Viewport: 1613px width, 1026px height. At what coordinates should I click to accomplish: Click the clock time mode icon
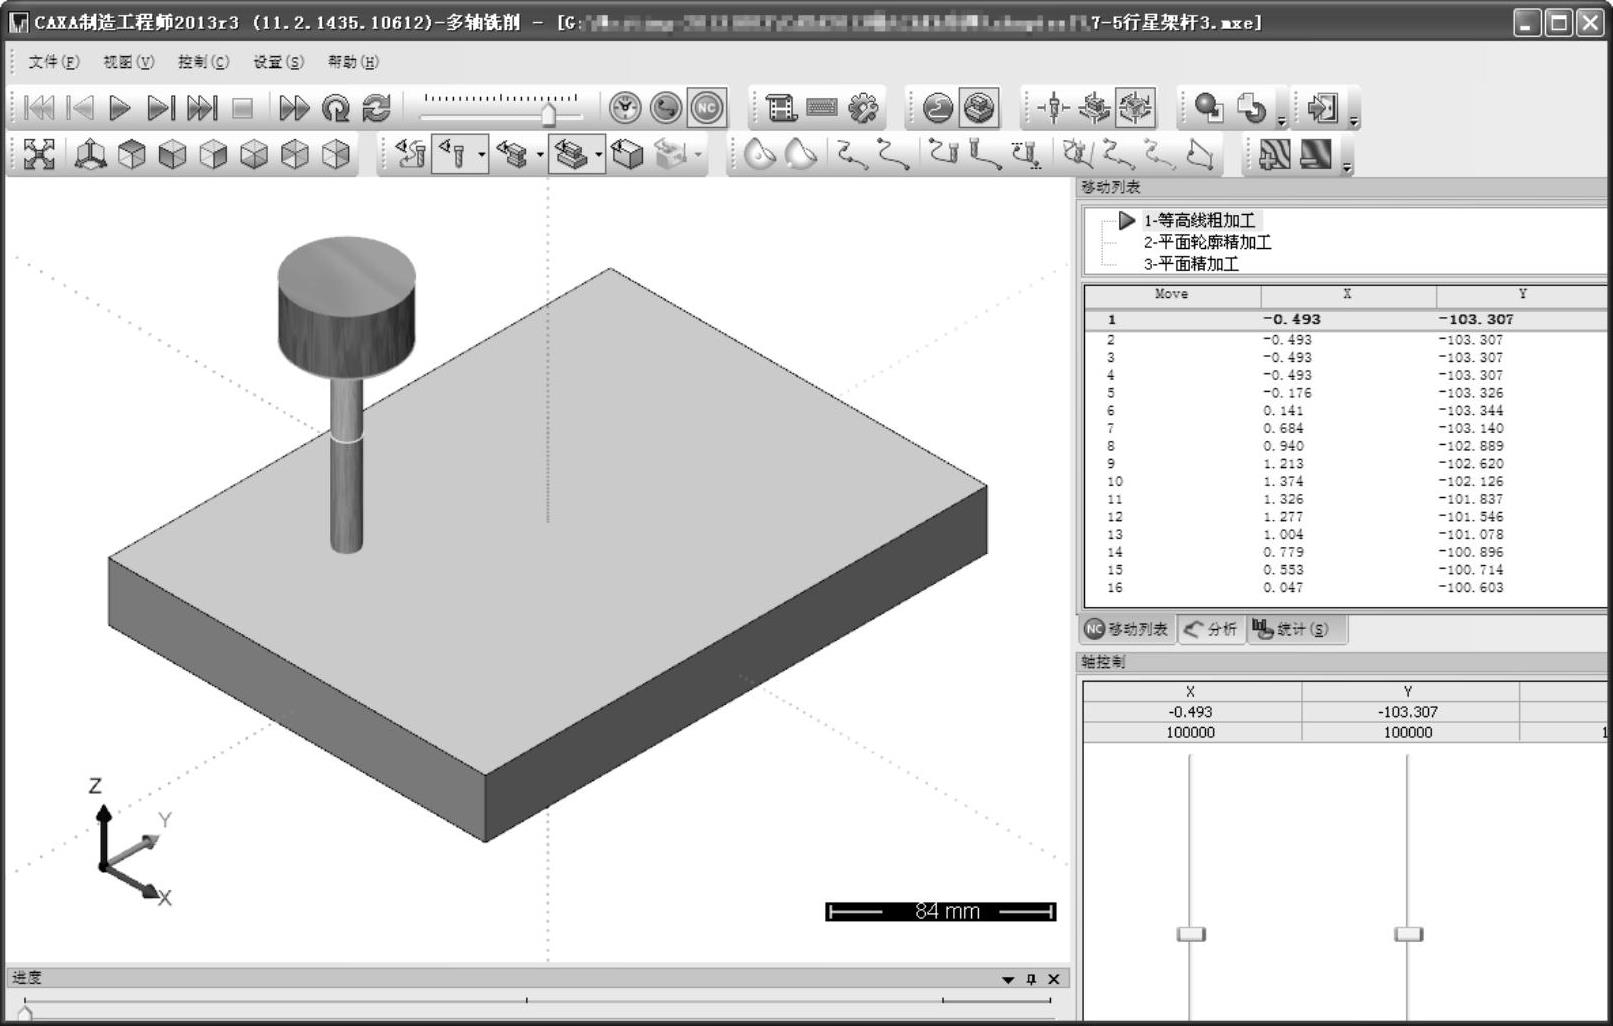tap(625, 108)
